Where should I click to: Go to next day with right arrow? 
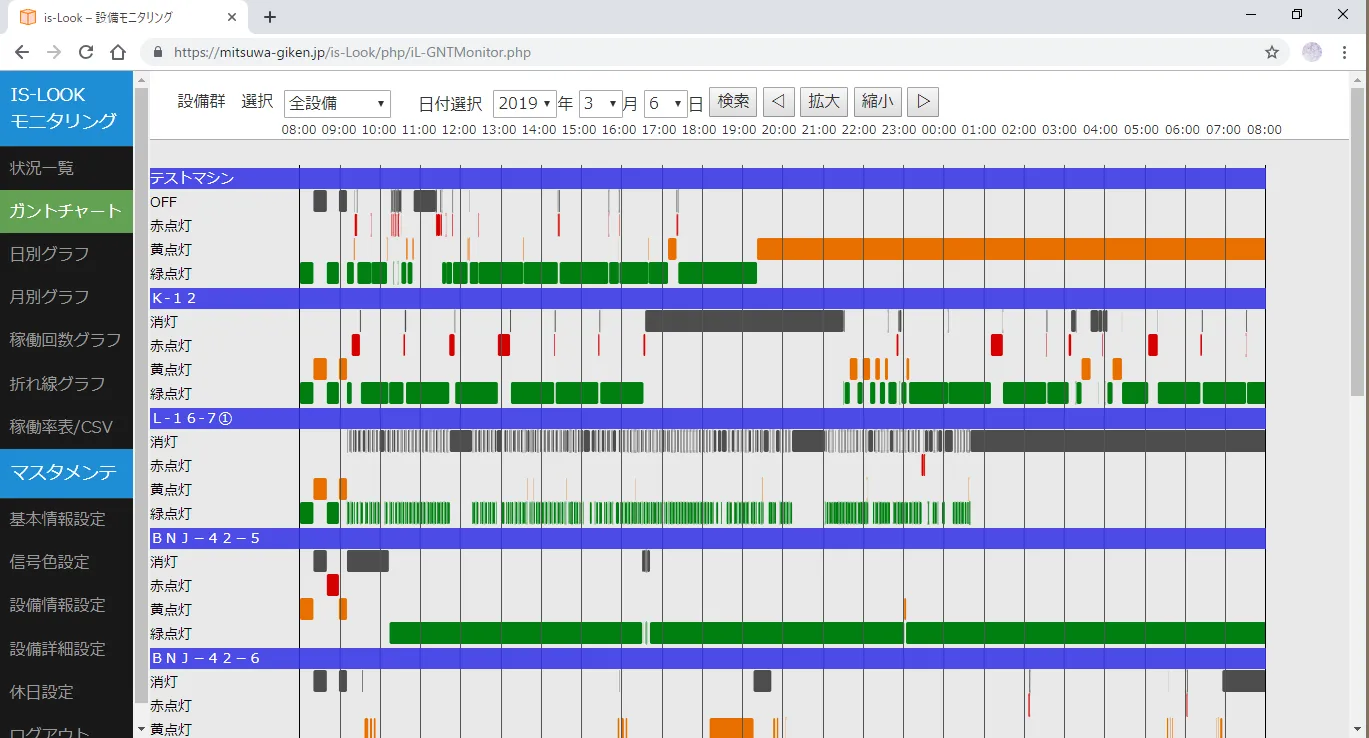pyautogui.click(x=923, y=101)
